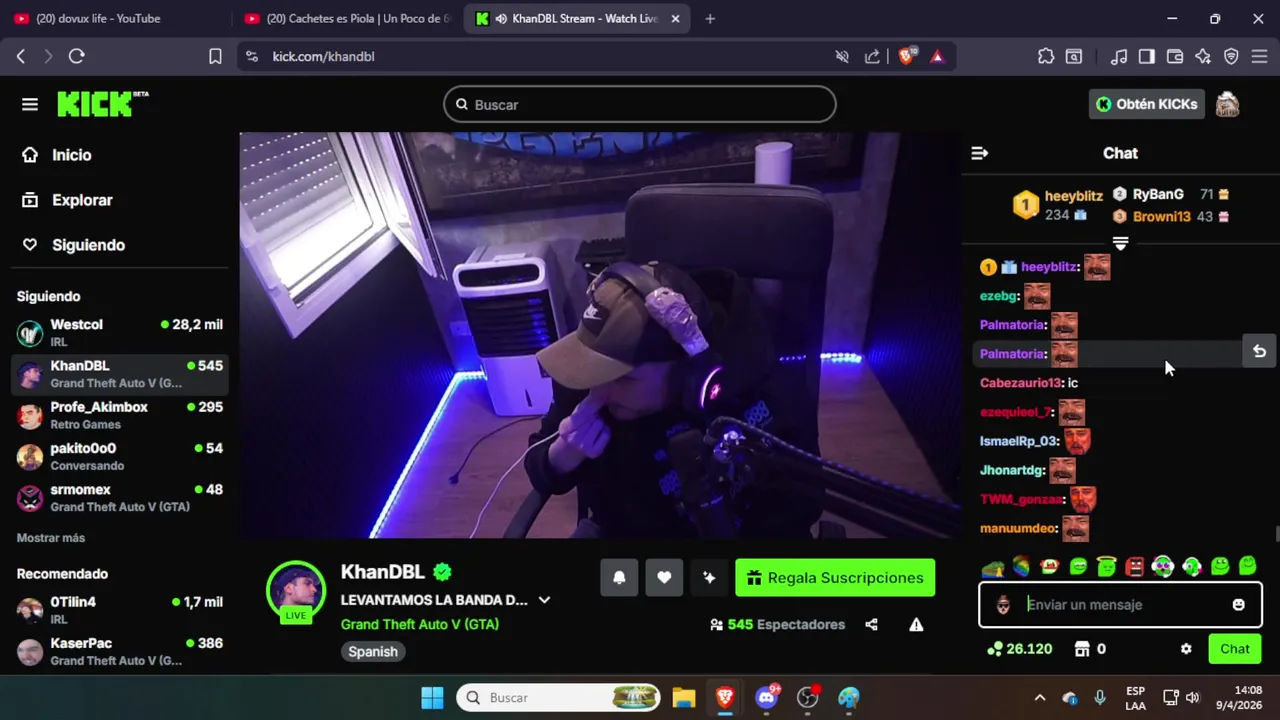Open a new browser tab
The image size is (1280, 720).
point(710,18)
